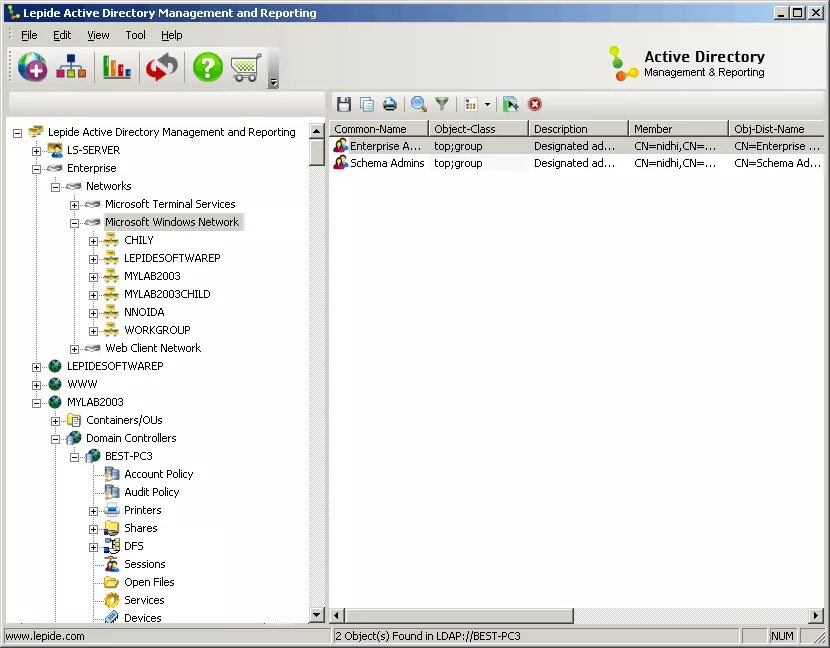Expand the Web Client Network node
This screenshot has width=830, height=648.
[75, 349]
